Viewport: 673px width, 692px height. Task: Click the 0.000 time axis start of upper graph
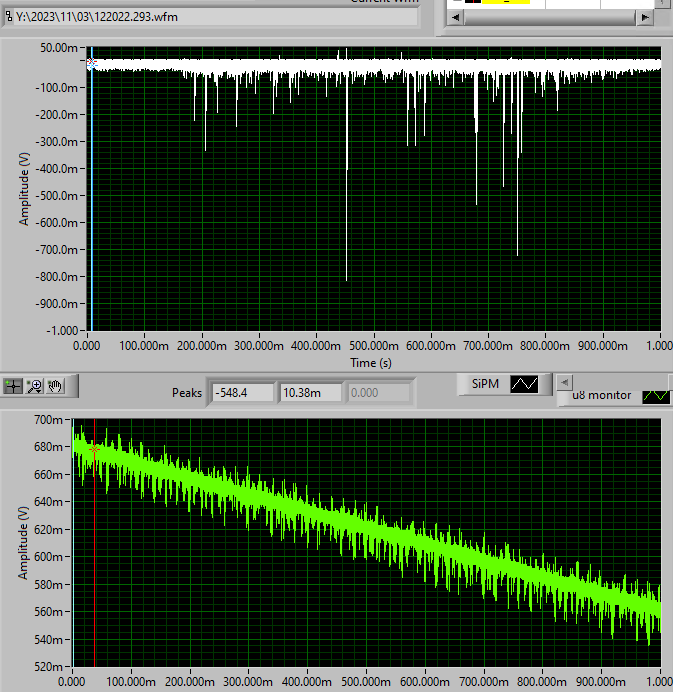tap(86, 346)
